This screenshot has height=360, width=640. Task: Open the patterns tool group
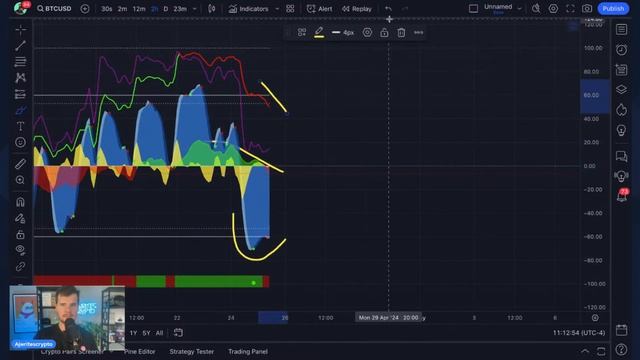[20, 78]
